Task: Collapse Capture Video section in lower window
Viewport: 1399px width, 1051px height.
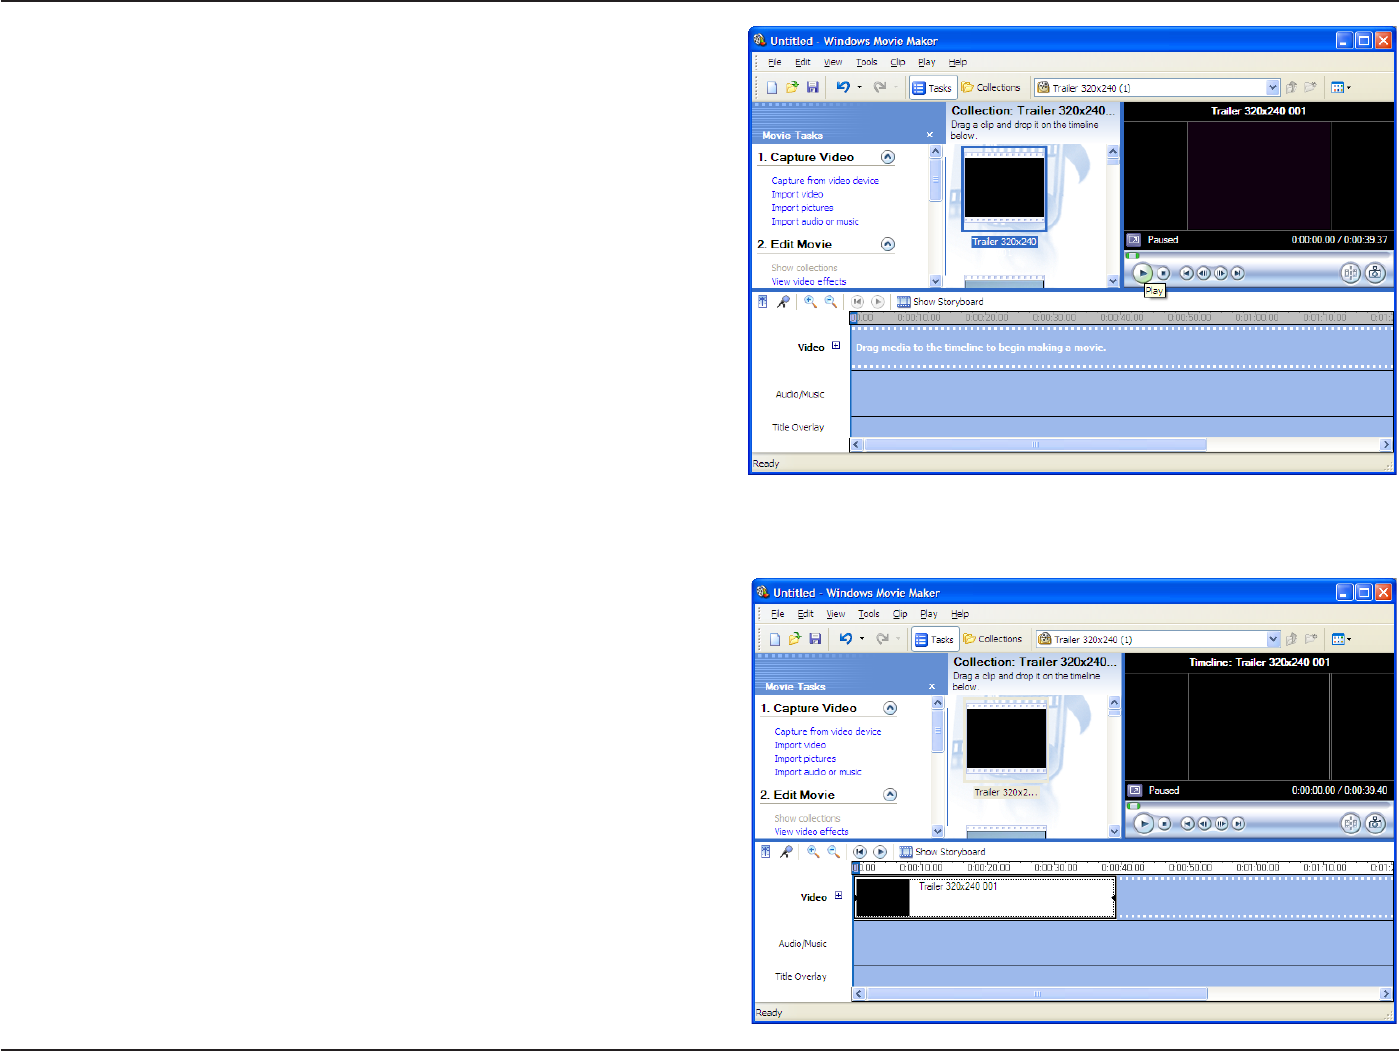Action: 890,708
